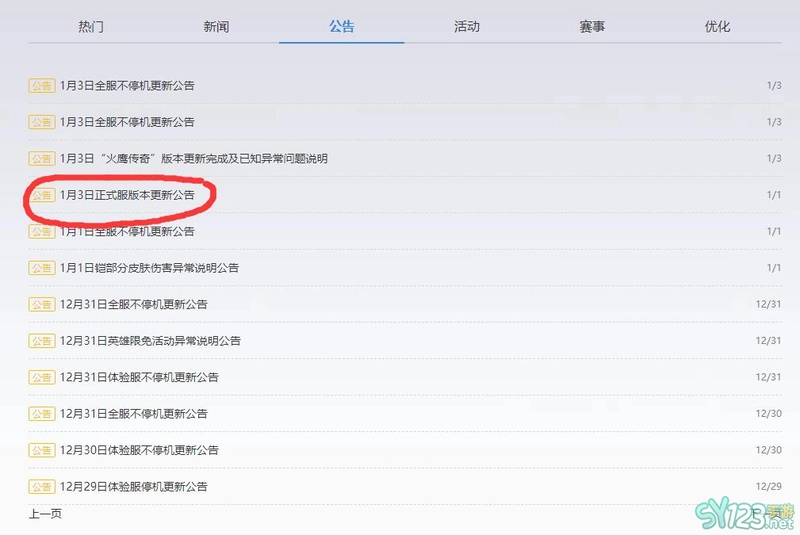Viewport: 800px width, 535px height.
Task: Open the 优化 tab
Action: coord(717,27)
